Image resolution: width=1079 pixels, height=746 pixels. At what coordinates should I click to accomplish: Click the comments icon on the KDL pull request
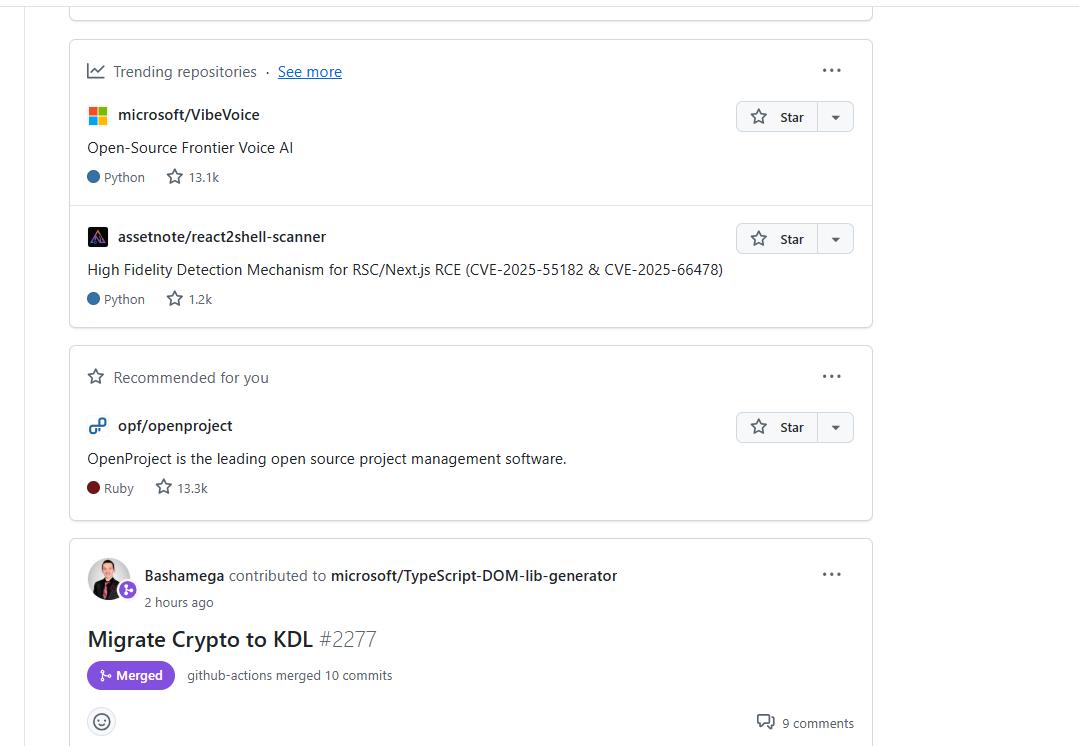[765, 722]
